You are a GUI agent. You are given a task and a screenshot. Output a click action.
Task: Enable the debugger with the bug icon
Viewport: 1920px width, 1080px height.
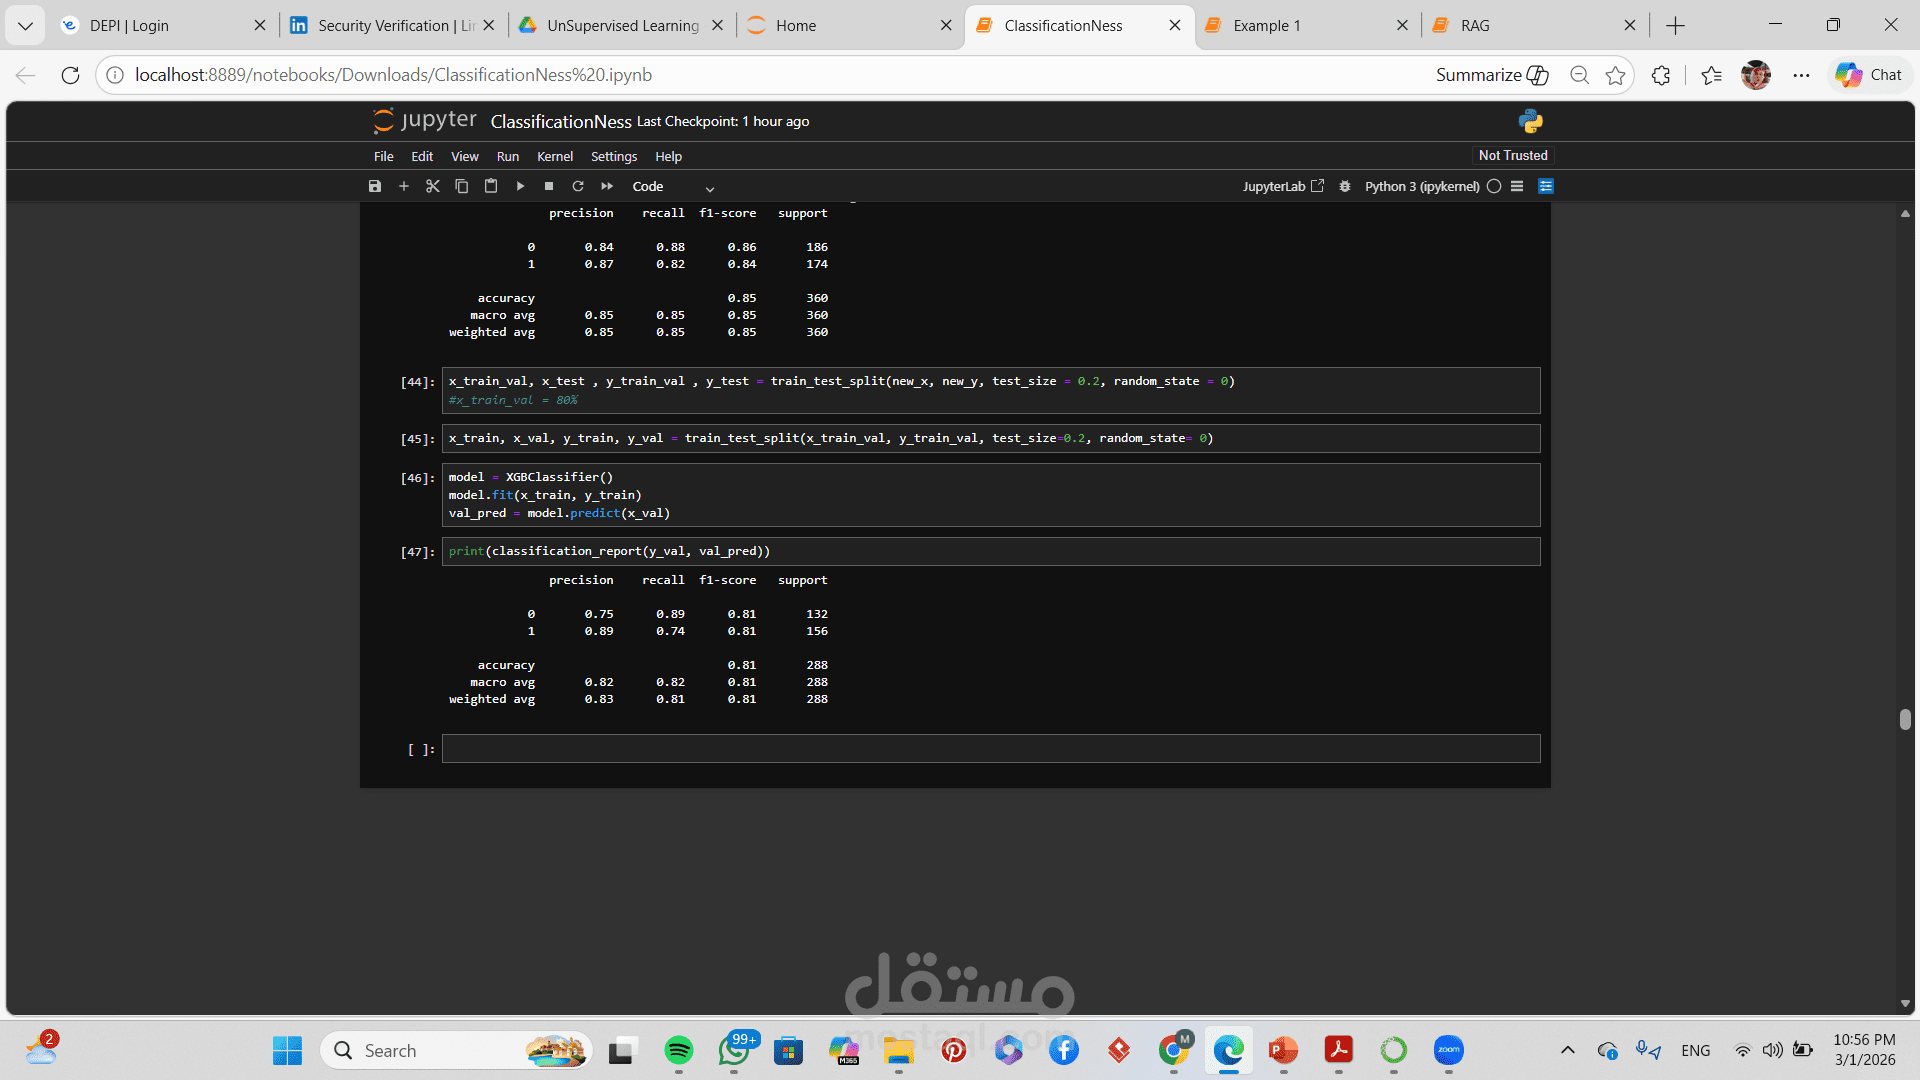pos(1345,187)
